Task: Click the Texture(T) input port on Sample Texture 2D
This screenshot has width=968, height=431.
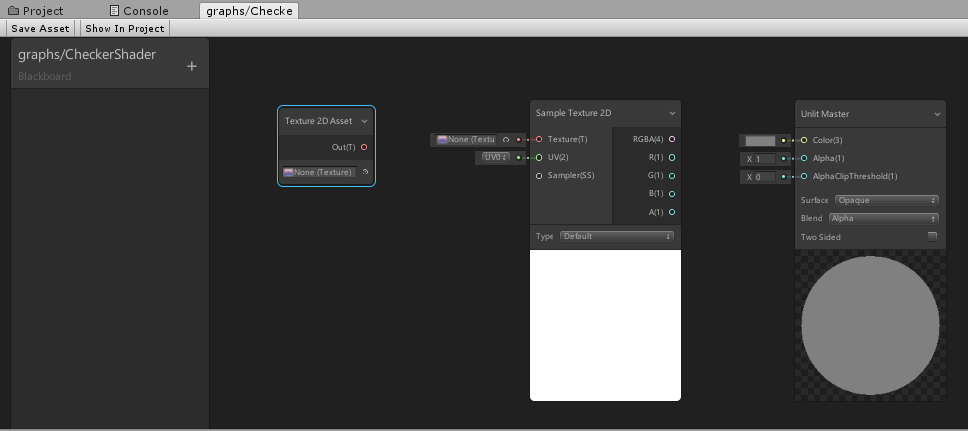Action: click(x=539, y=139)
